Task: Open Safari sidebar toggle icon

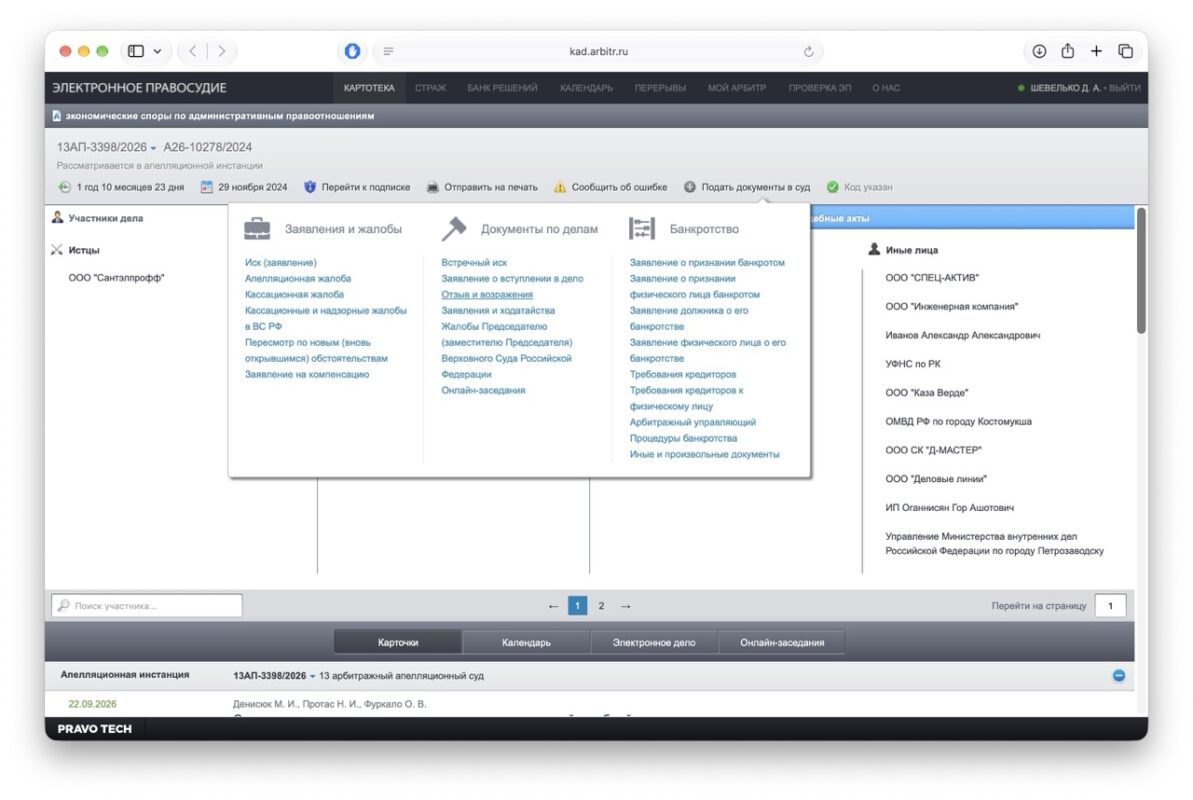Action: click(136, 51)
